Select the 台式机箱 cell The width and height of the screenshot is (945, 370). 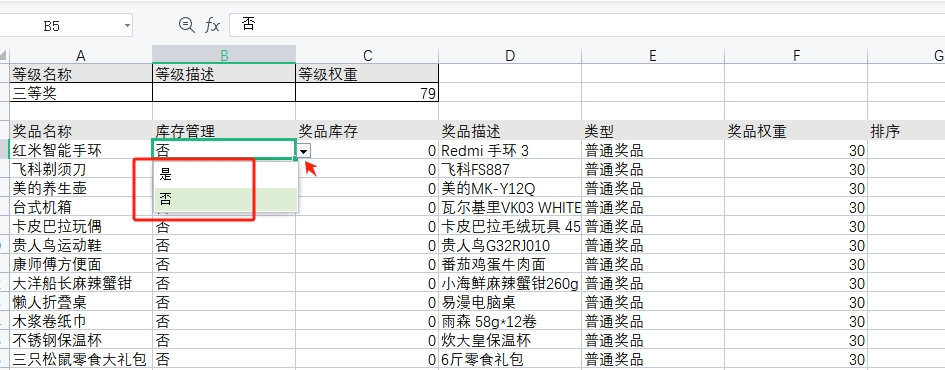coord(81,207)
